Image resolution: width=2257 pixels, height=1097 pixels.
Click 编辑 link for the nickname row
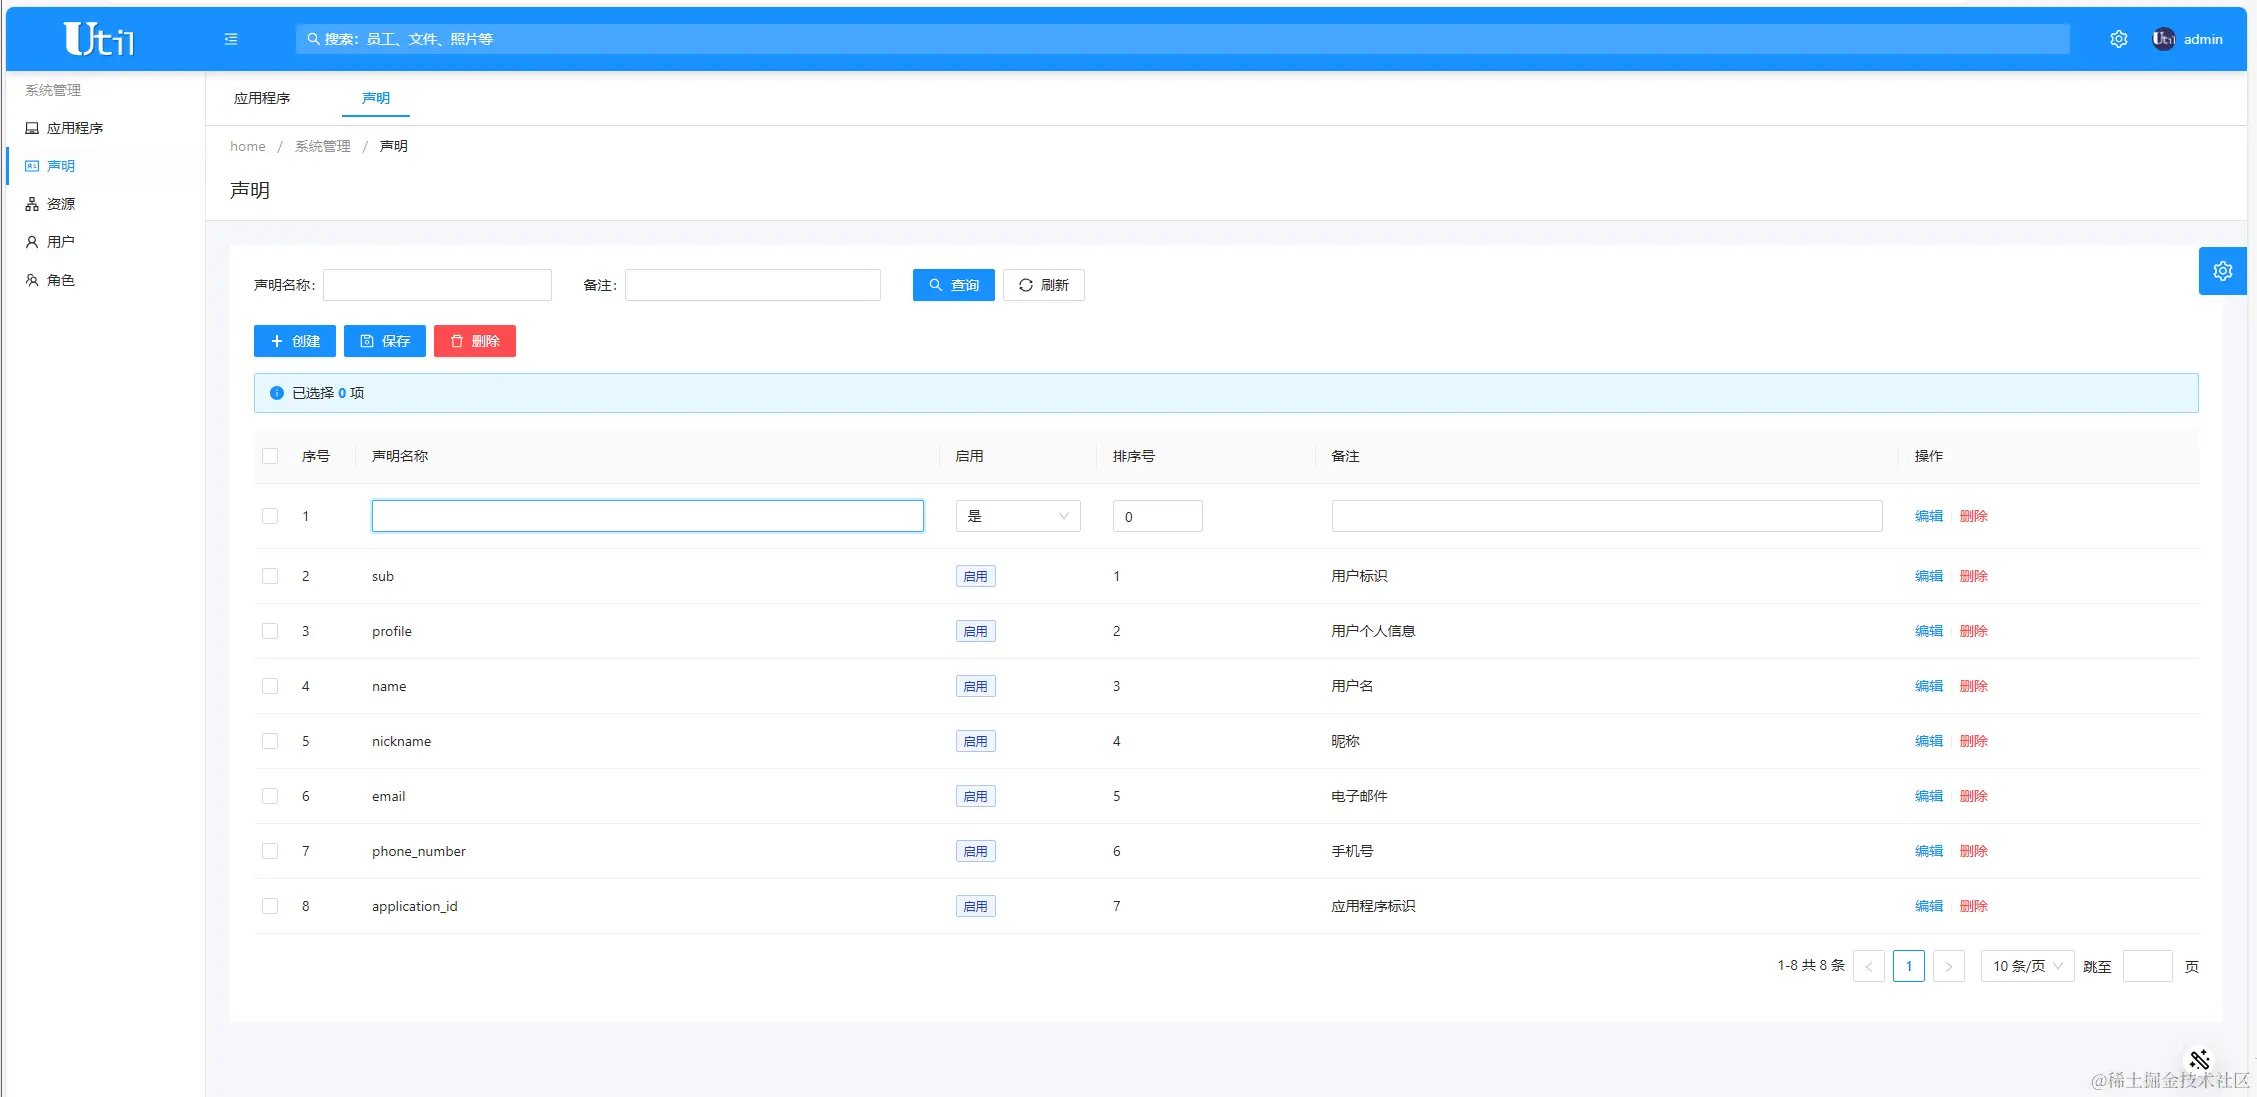[1928, 741]
